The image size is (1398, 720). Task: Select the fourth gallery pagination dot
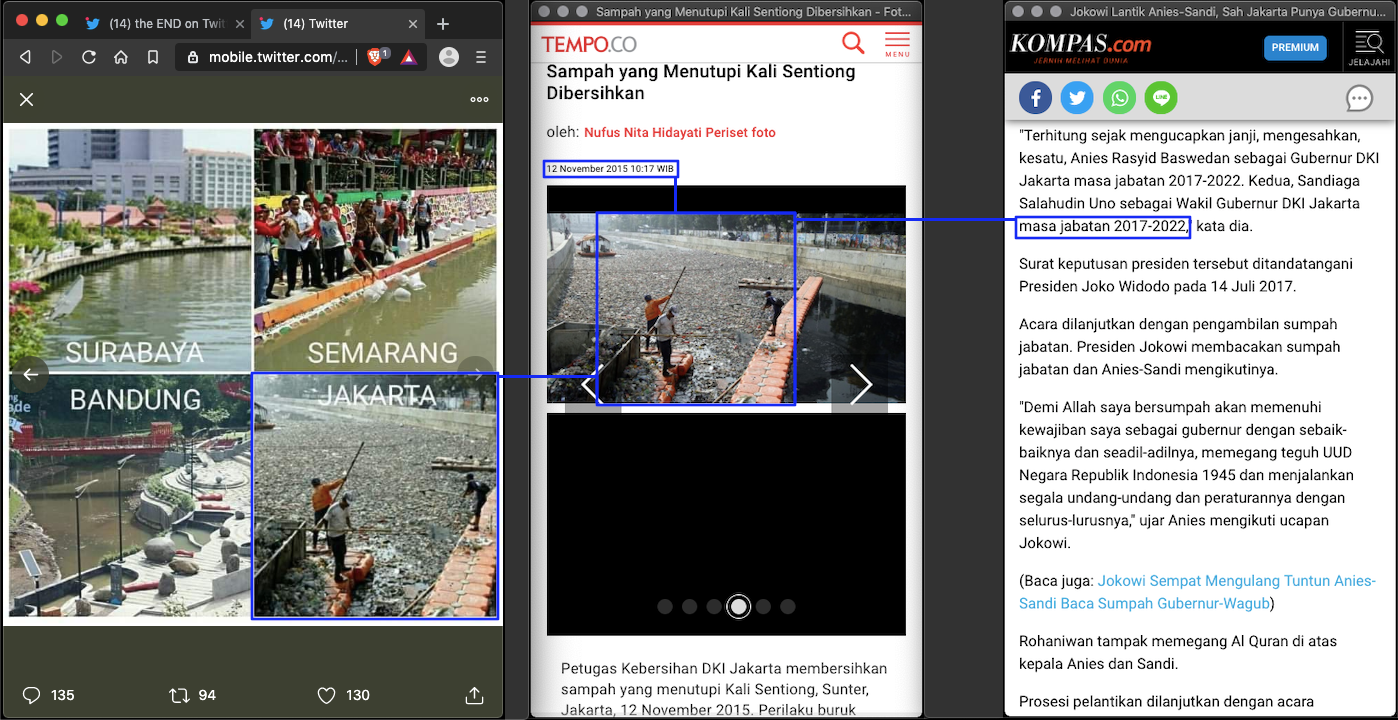click(738, 606)
